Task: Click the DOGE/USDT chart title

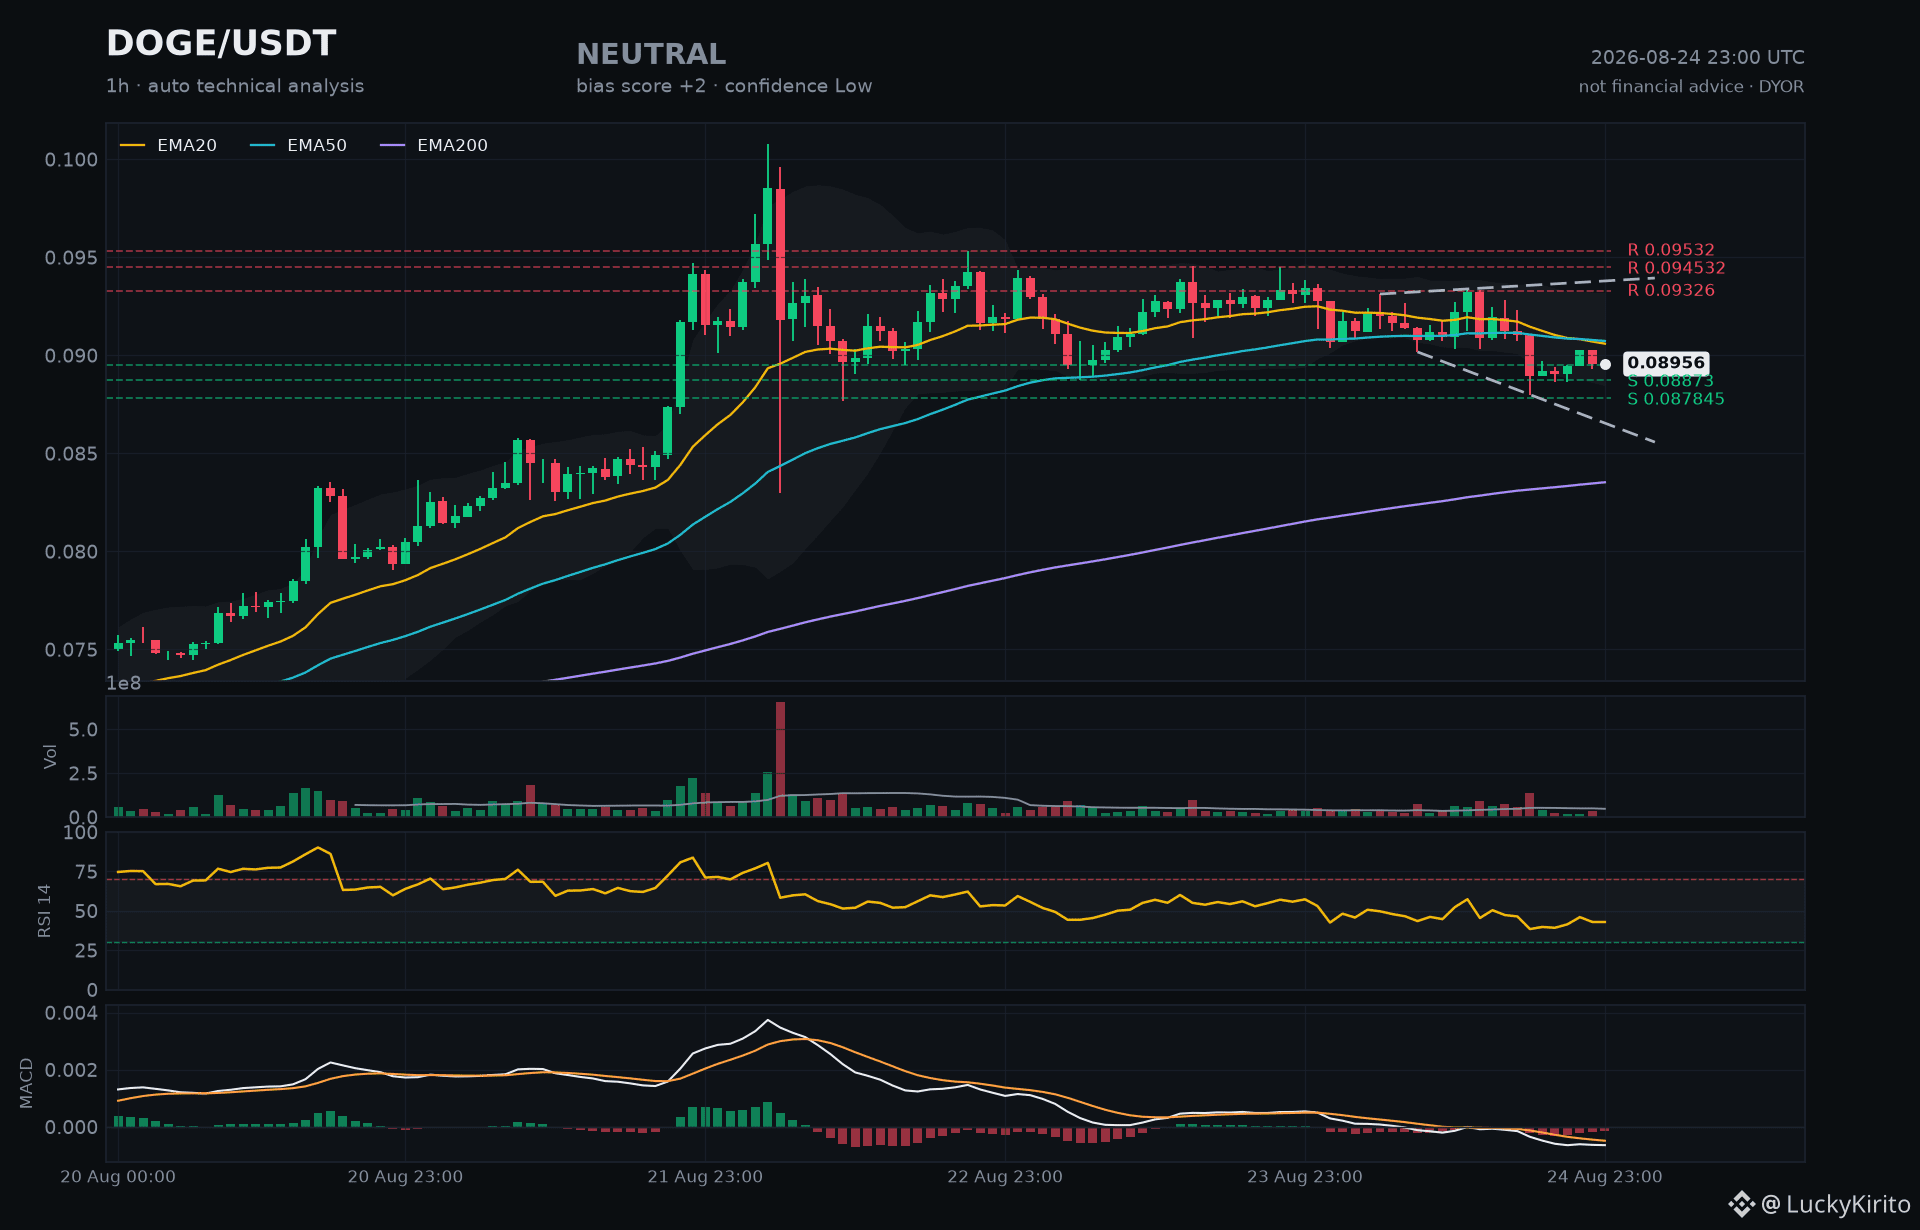Action: 221,44
